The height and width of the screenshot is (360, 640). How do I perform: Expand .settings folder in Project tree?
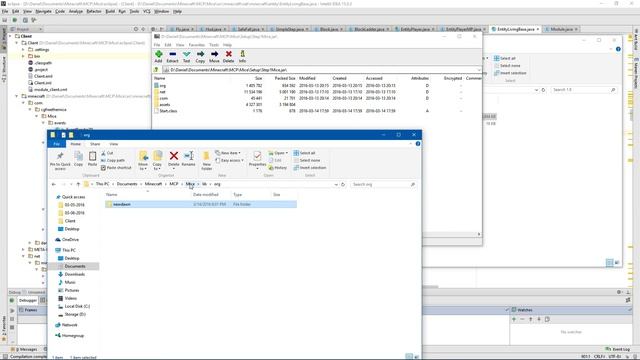pyautogui.click(x=23, y=49)
